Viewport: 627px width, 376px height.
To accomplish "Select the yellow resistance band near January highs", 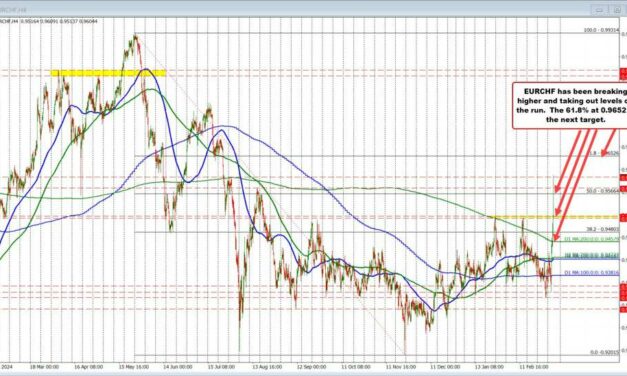I will click(x=555, y=217).
